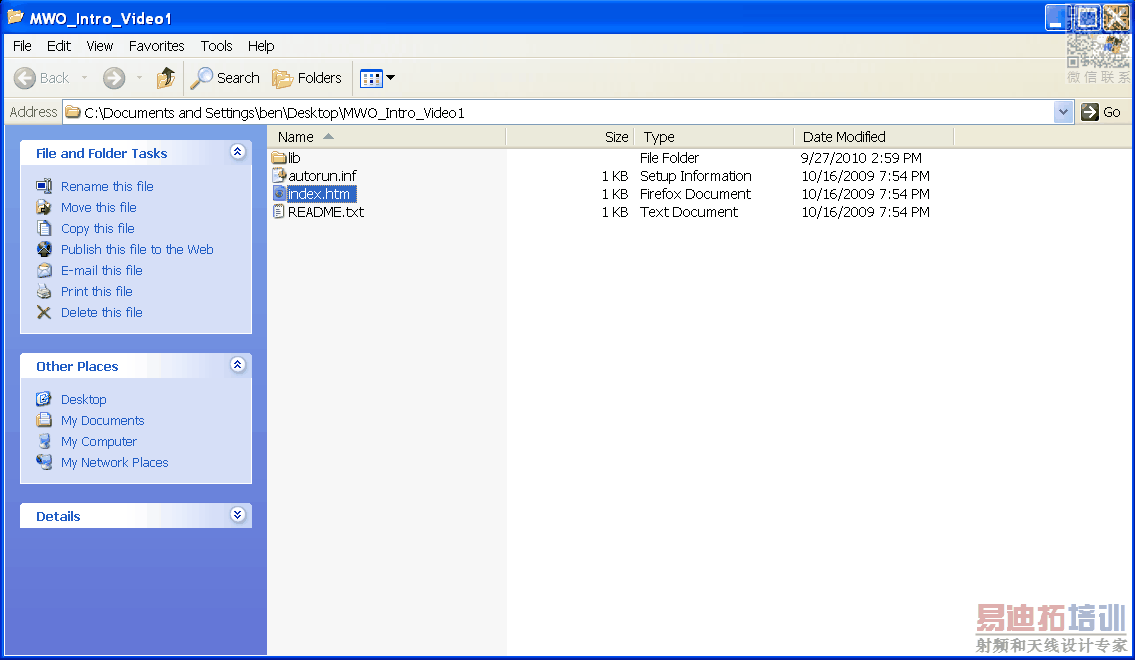The width and height of the screenshot is (1135, 660).
Task: Expand the Views dropdown arrow
Action: 391,77
